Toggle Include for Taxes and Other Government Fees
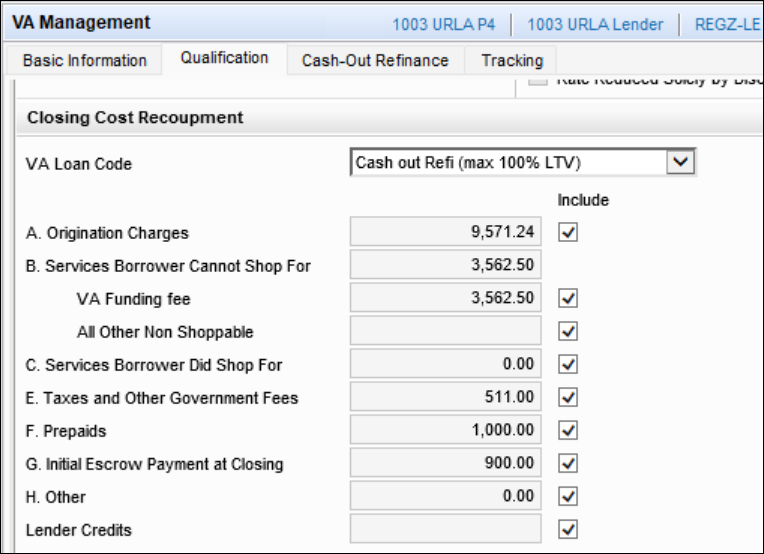This screenshot has width=764, height=554. [x=569, y=397]
